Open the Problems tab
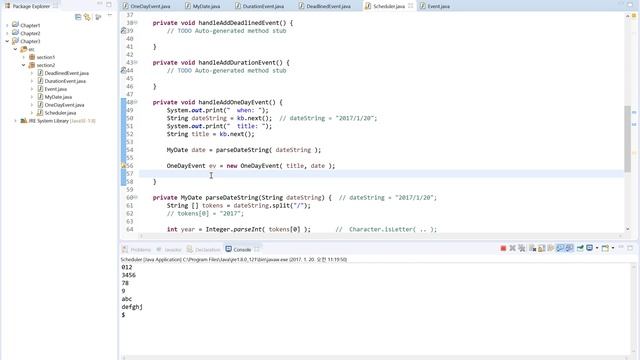The width and height of the screenshot is (640, 360). (137, 249)
